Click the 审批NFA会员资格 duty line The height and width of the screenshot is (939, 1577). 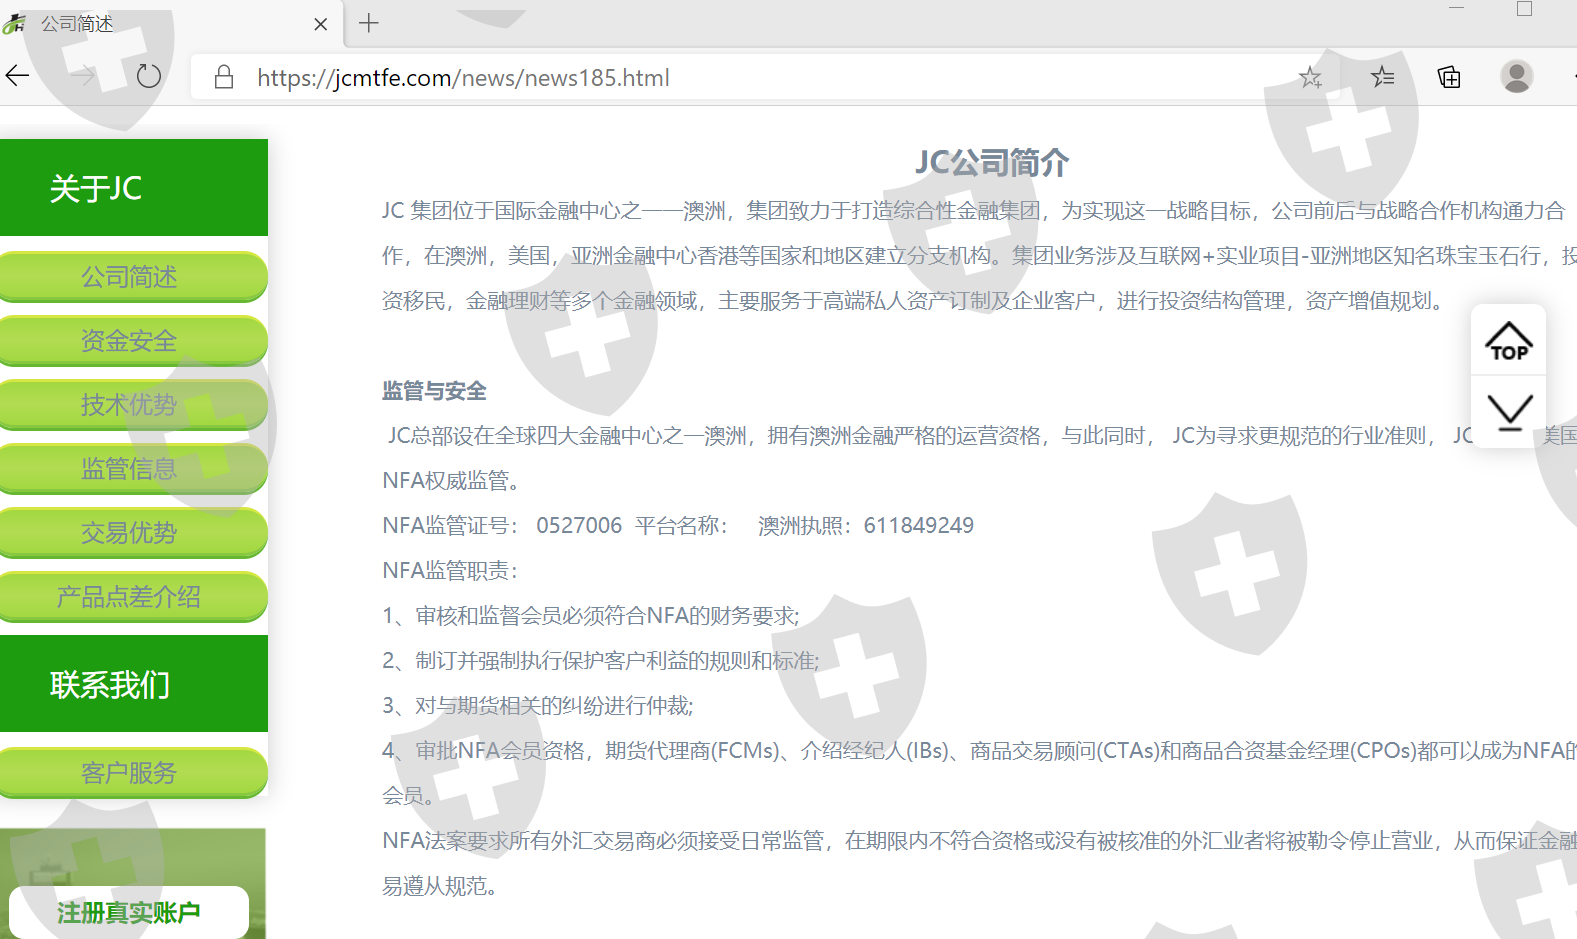pyautogui.click(x=979, y=751)
